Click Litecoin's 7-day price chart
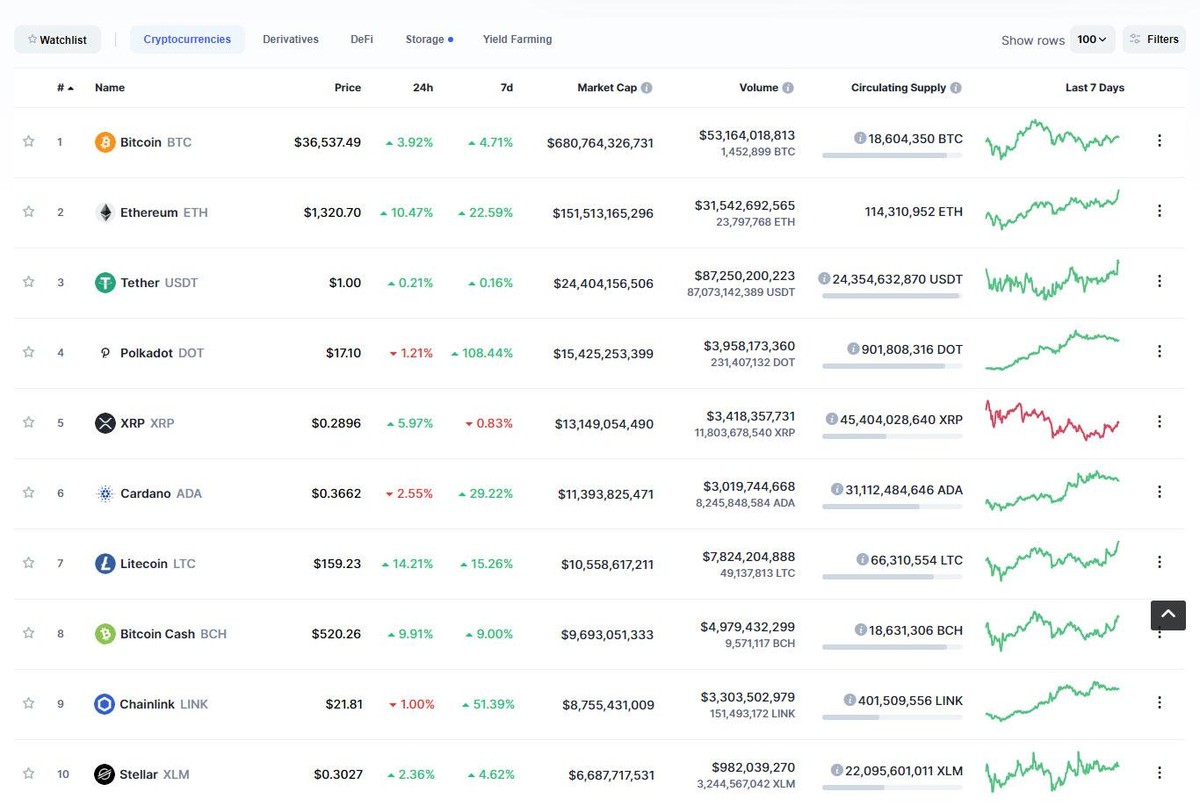1200x806 pixels. 1052,562
